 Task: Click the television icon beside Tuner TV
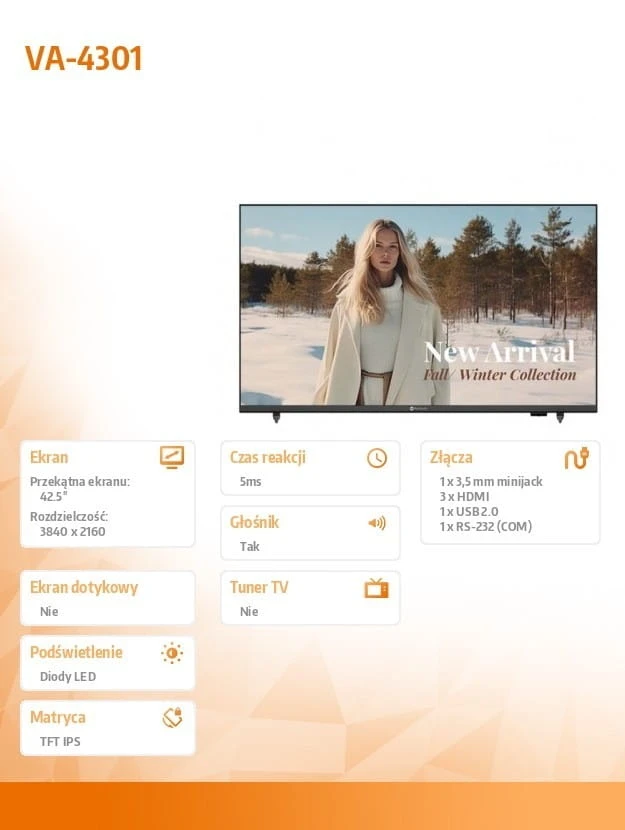[376, 588]
